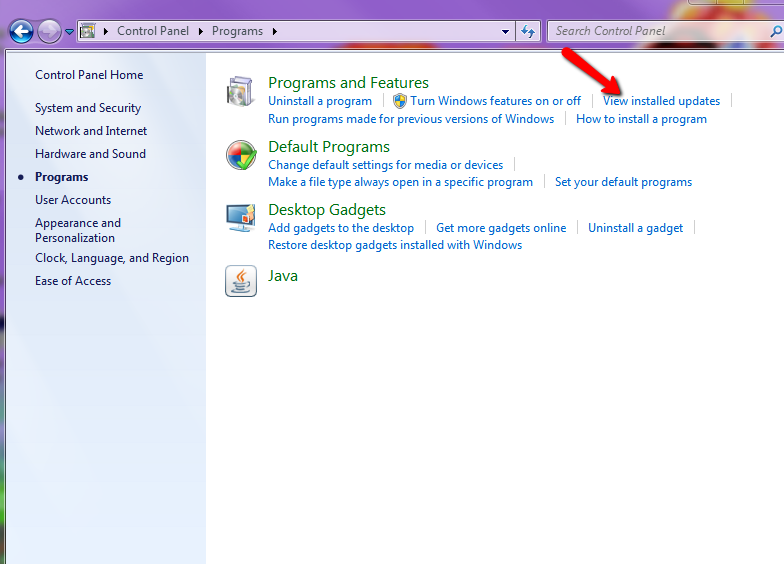This screenshot has height=564, width=784.
Task: Click the Java coffee cup icon
Action: pyautogui.click(x=241, y=281)
